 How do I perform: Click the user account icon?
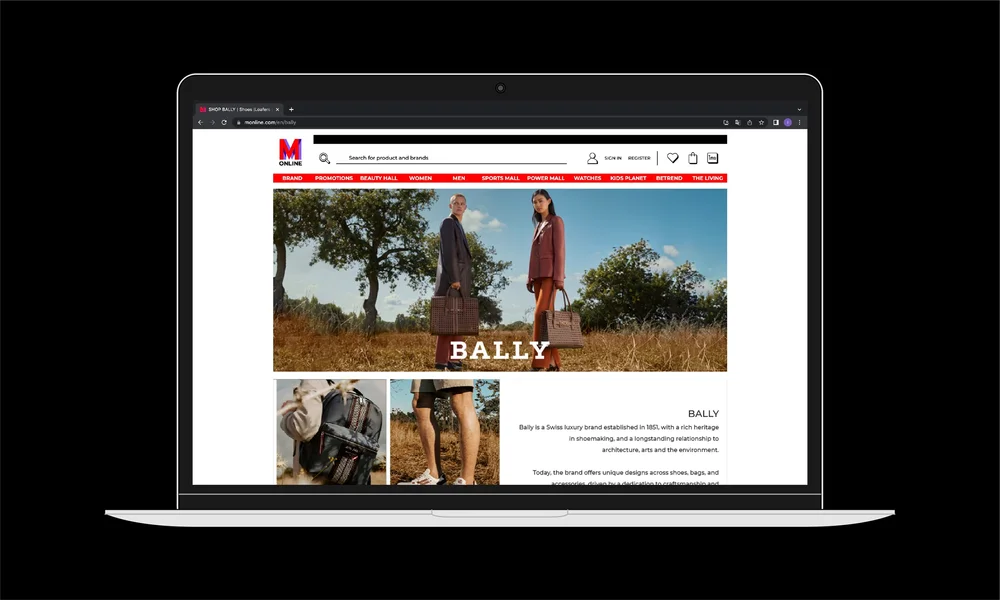[x=592, y=158]
